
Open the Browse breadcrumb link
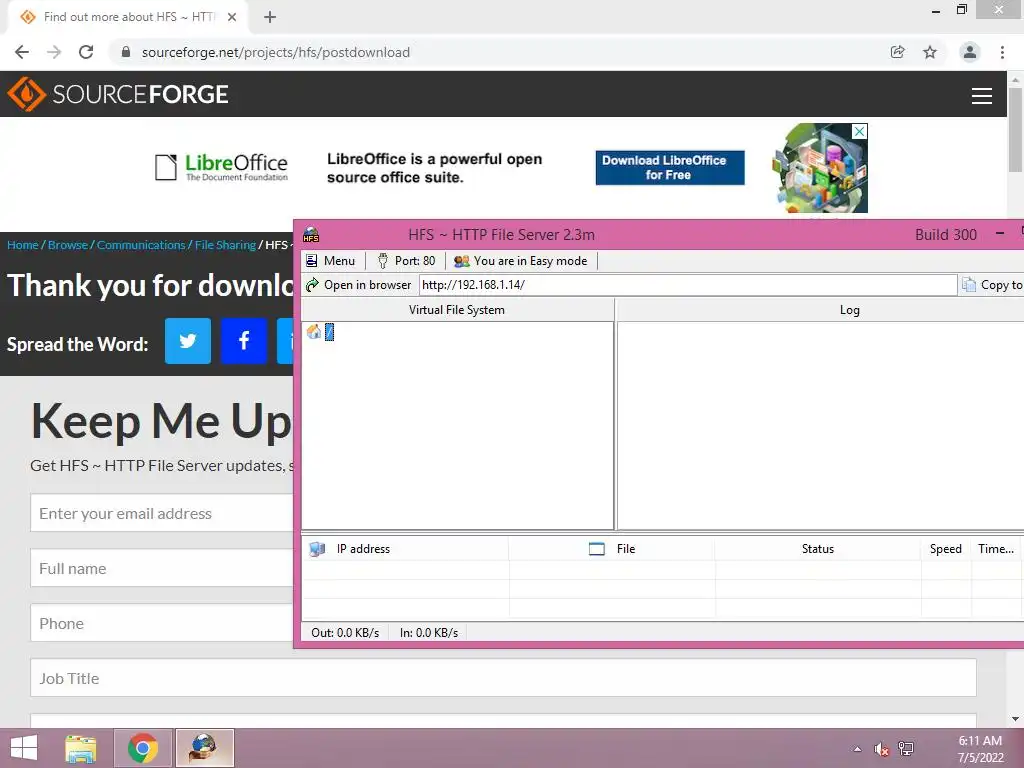point(68,245)
